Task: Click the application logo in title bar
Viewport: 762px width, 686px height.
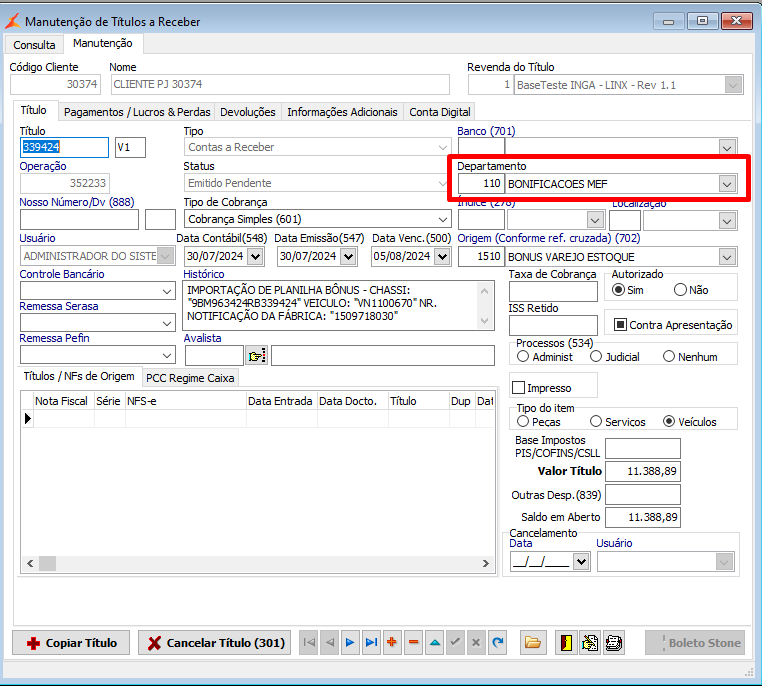Action: point(13,21)
